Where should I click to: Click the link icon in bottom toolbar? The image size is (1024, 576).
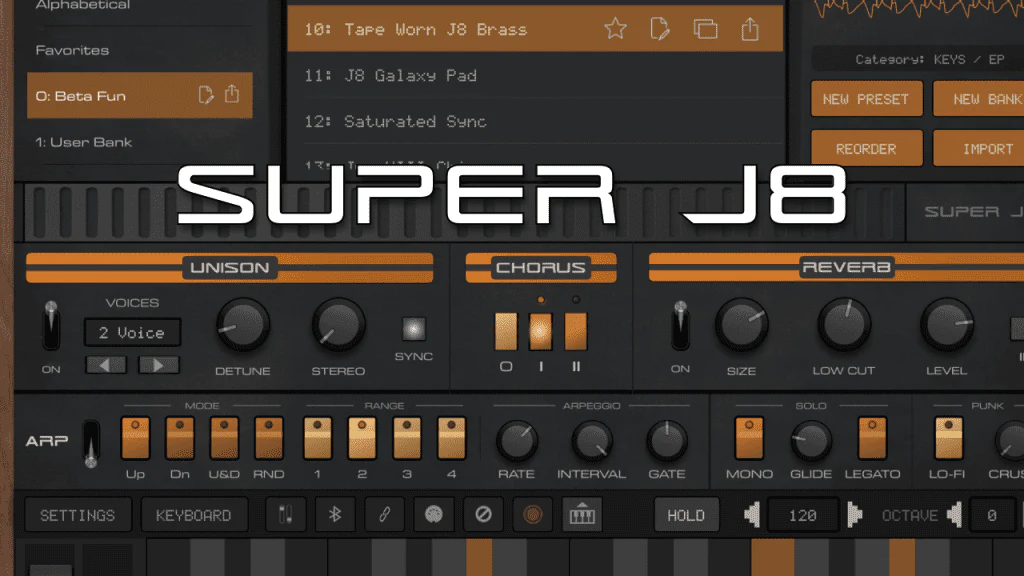385,515
